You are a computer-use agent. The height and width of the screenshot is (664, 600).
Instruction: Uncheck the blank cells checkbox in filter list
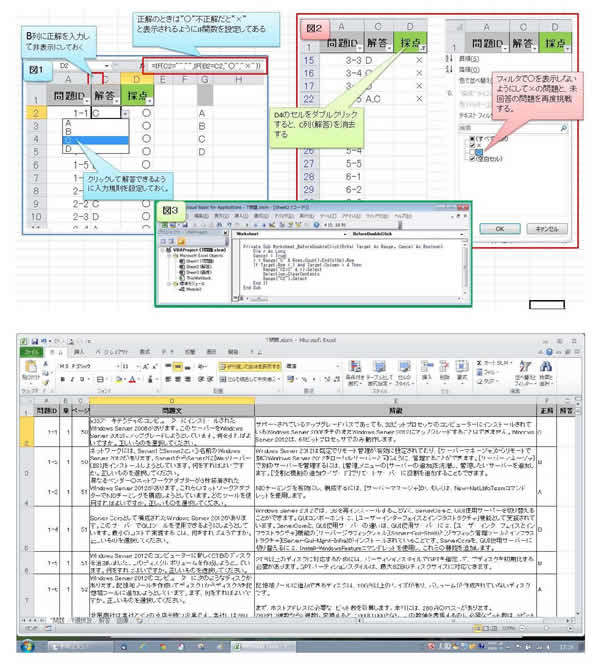[x=472, y=158]
